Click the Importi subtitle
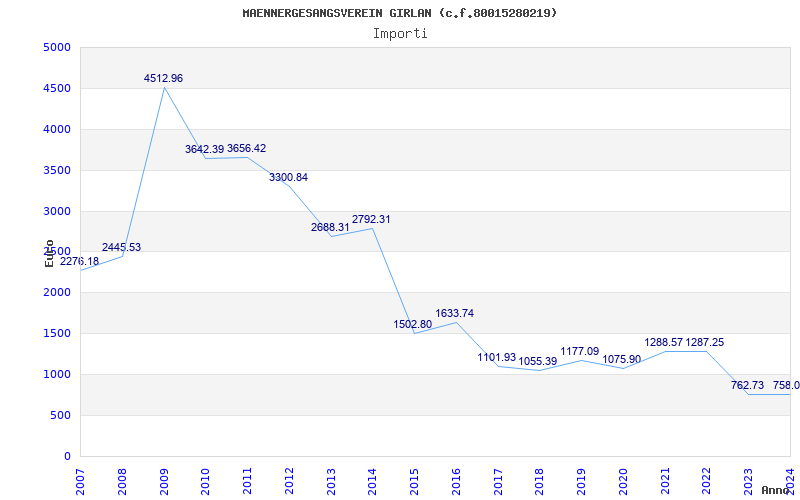Image resolution: width=800 pixels, height=500 pixels. pyautogui.click(x=400, y=34)
